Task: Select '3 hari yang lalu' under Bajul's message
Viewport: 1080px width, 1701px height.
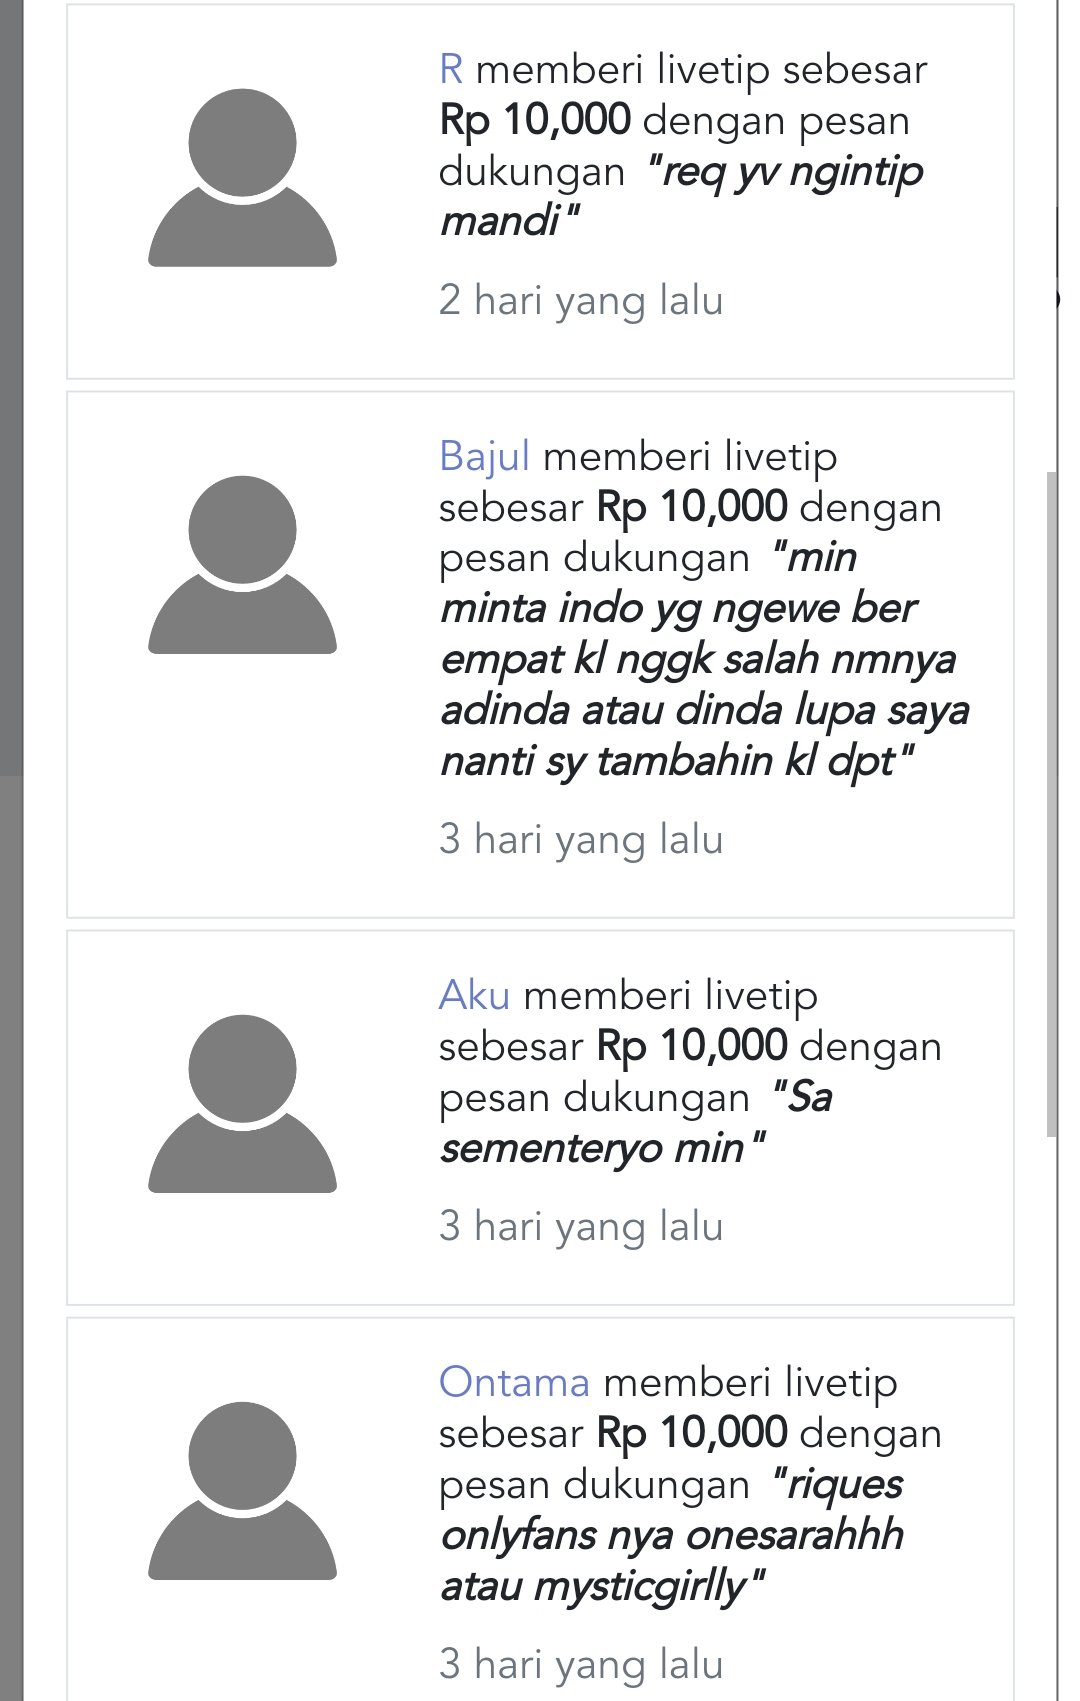Action: pyautogui.click(x=581, y=839)
